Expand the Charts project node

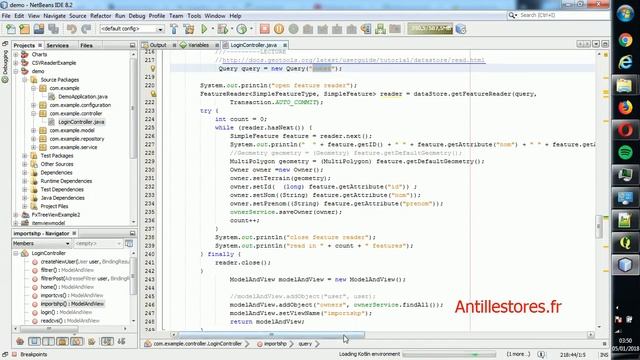[16, 54]
